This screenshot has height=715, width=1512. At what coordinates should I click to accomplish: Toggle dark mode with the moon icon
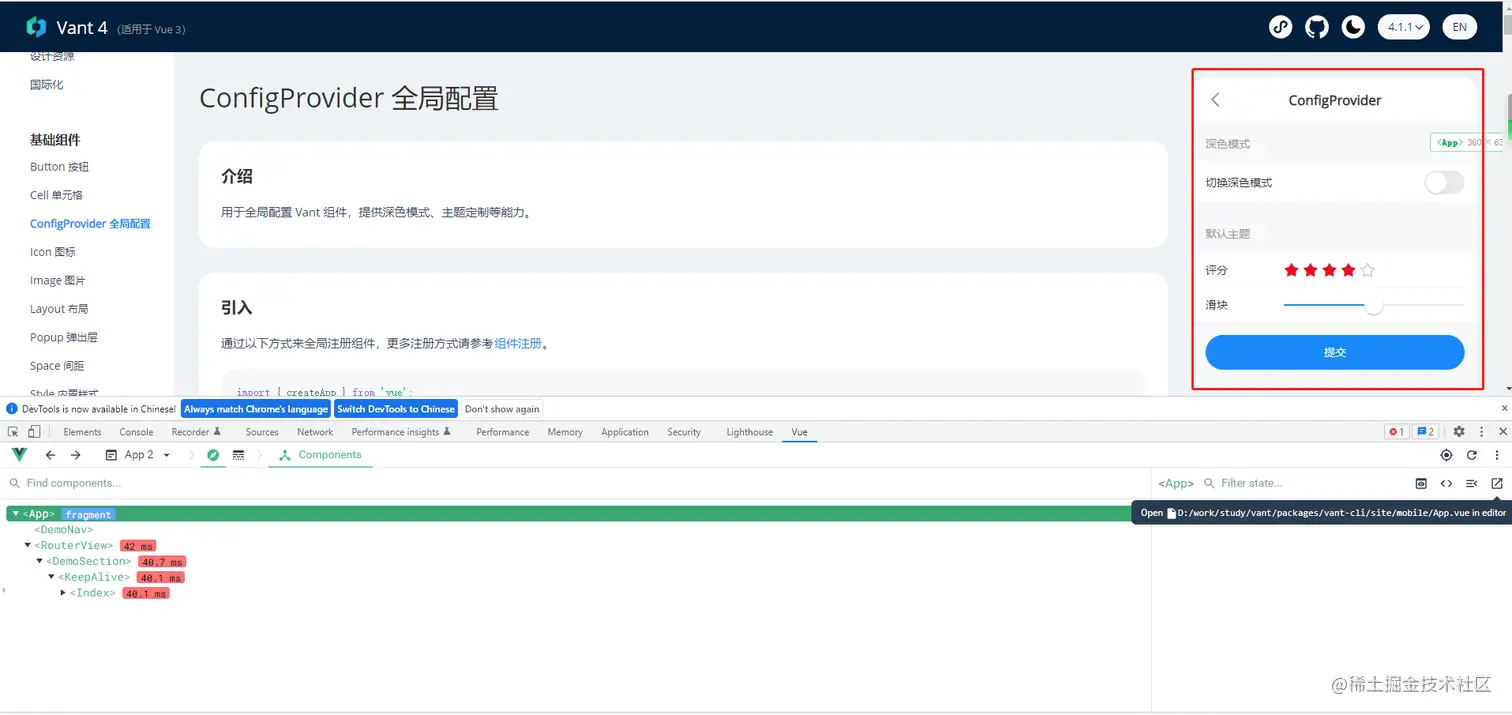tap(1353, 27)
